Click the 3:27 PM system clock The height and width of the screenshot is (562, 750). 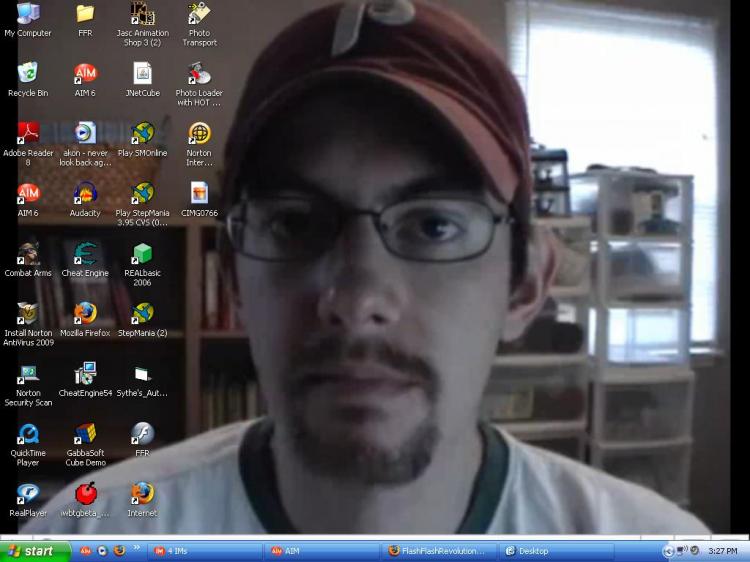[722, 551]
